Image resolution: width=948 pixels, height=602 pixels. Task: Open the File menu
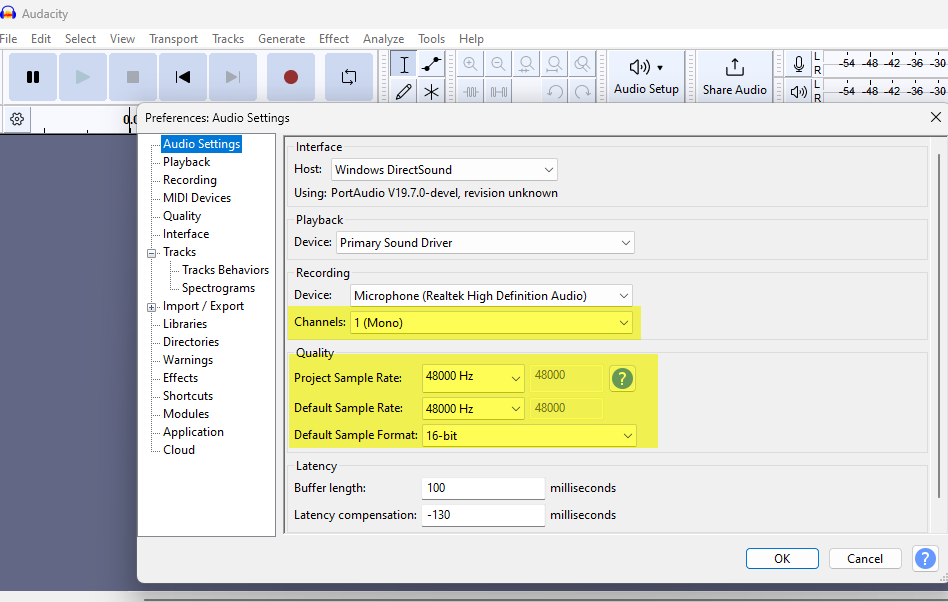tap(8, 39)
